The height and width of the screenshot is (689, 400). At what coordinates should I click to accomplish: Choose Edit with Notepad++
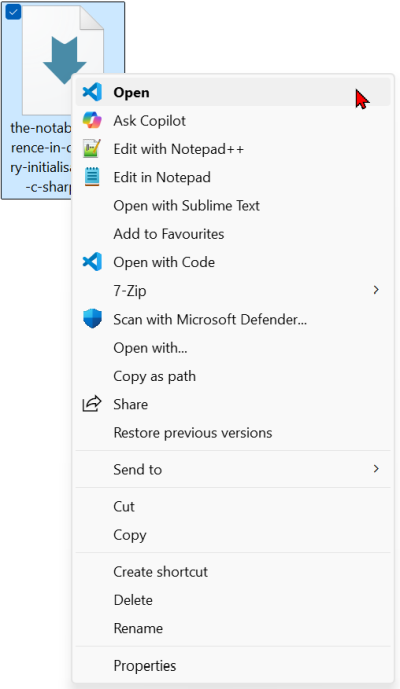233,149
